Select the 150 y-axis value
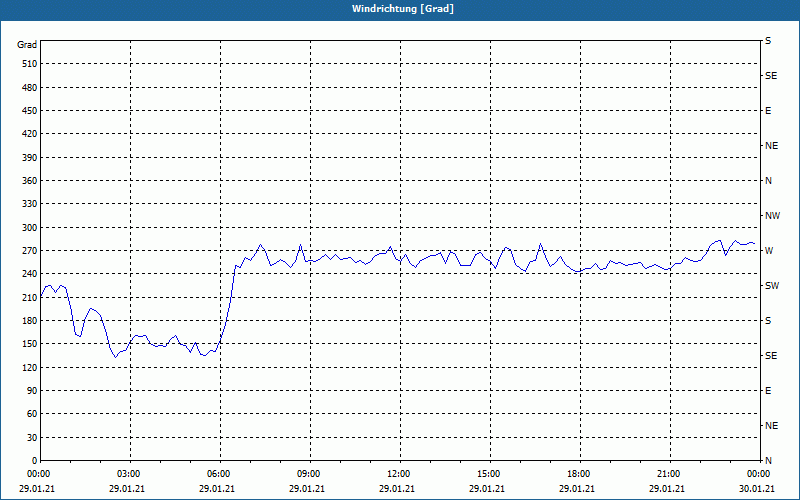 pos(30,344)
